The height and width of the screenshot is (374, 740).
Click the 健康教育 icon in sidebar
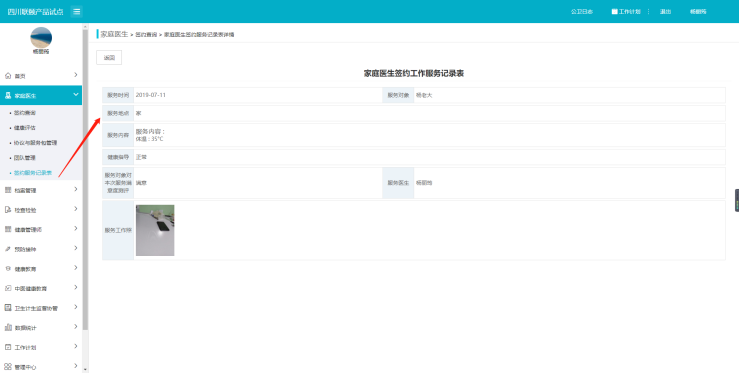[8, 269]
